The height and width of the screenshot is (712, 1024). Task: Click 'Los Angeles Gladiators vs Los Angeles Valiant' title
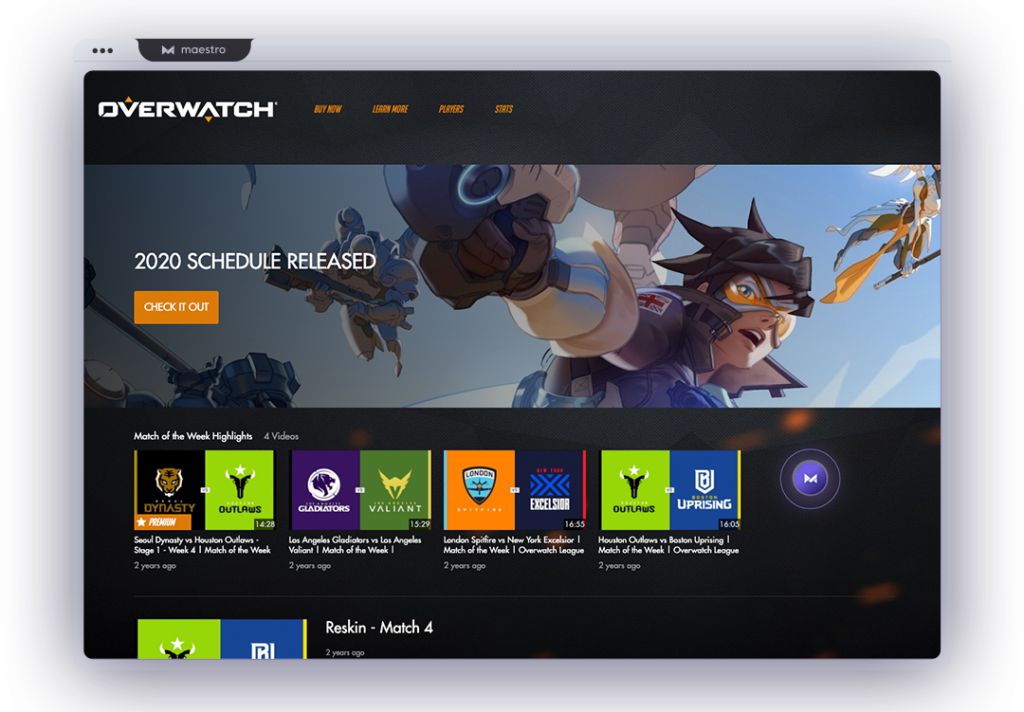point(355,545)
